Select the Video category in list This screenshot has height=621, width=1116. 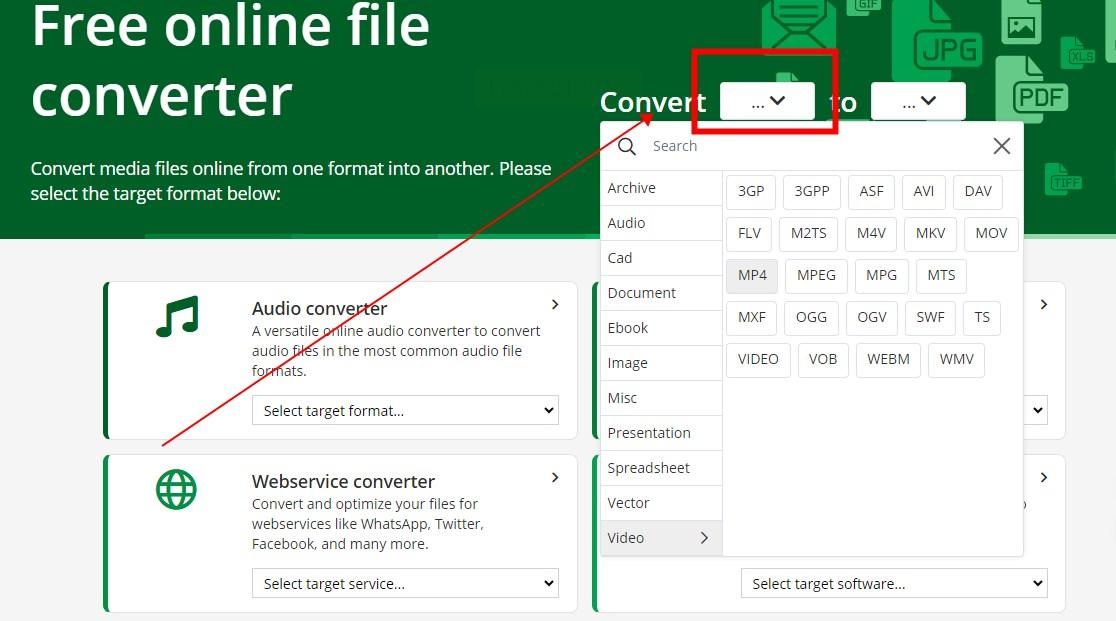[x=660, y=538]
